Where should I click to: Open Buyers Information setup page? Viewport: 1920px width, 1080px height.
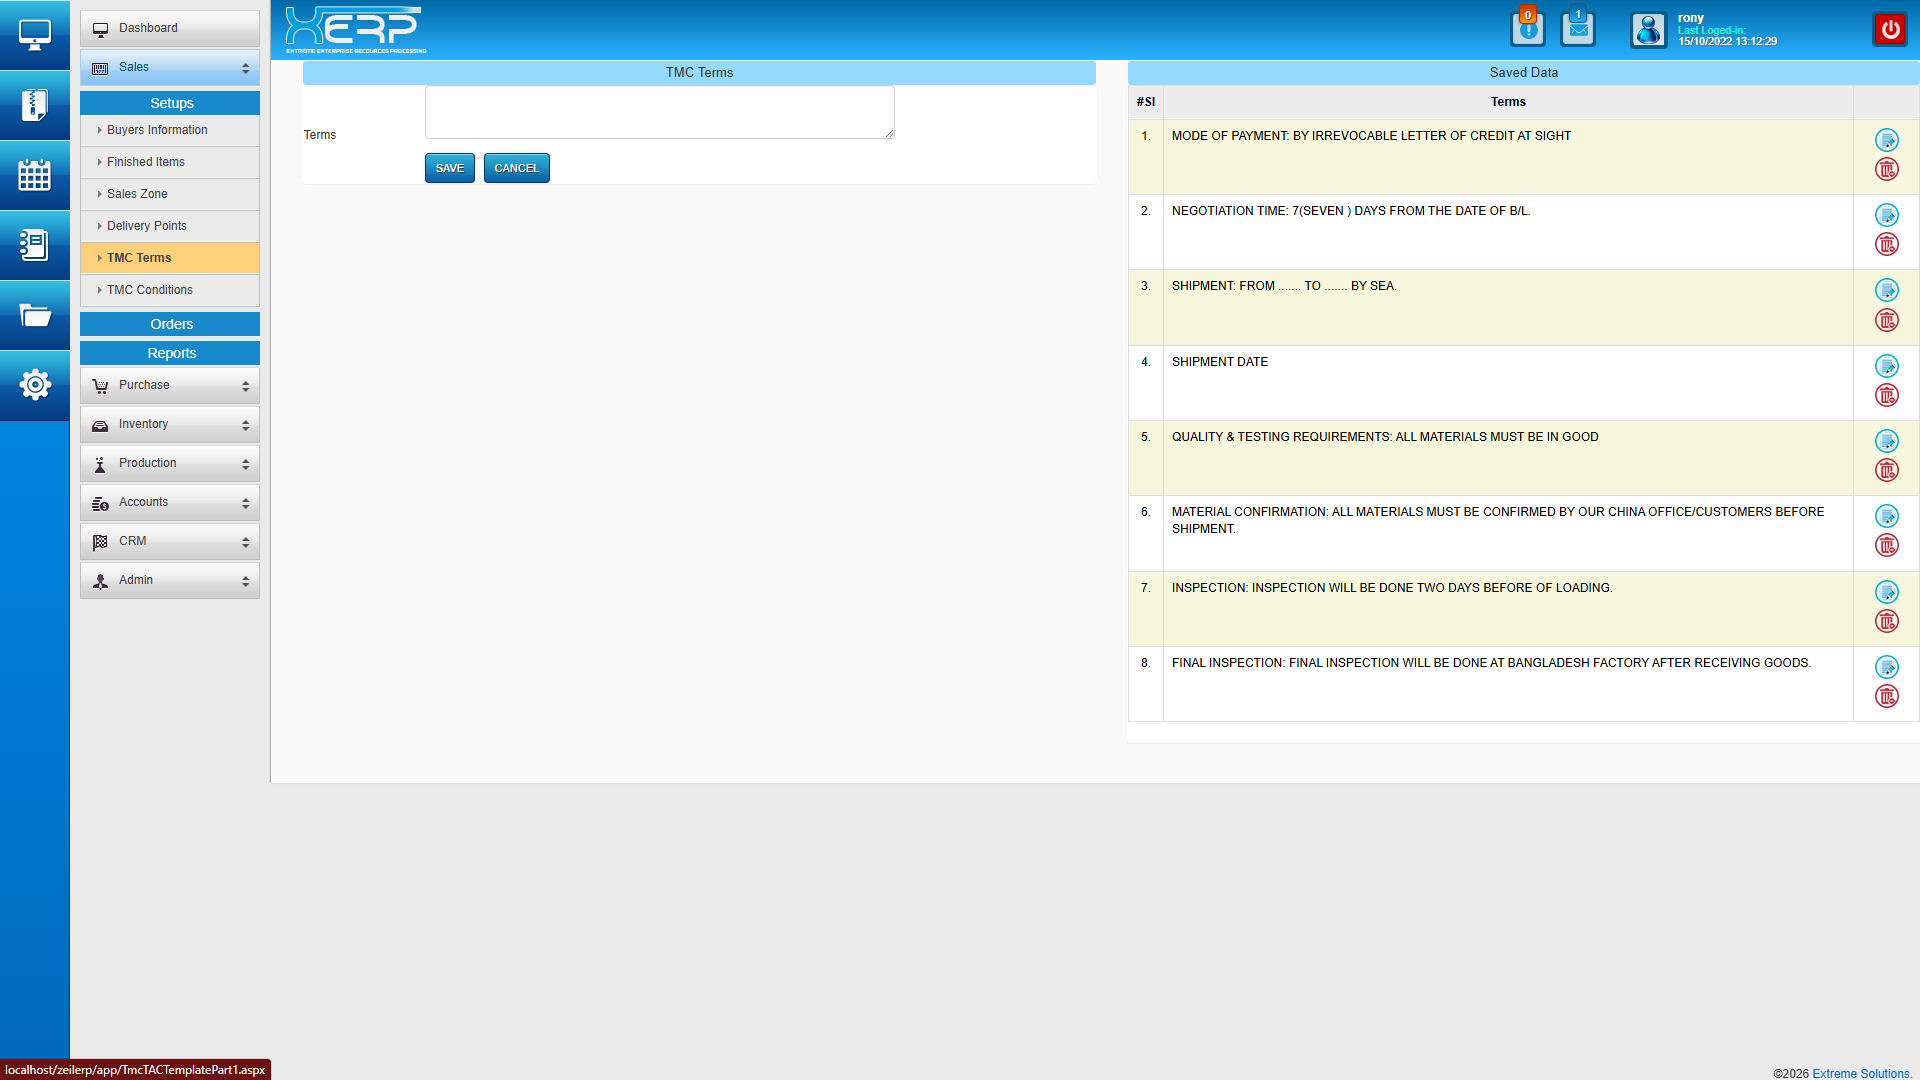pyautogui.click(x=157, y=130)
